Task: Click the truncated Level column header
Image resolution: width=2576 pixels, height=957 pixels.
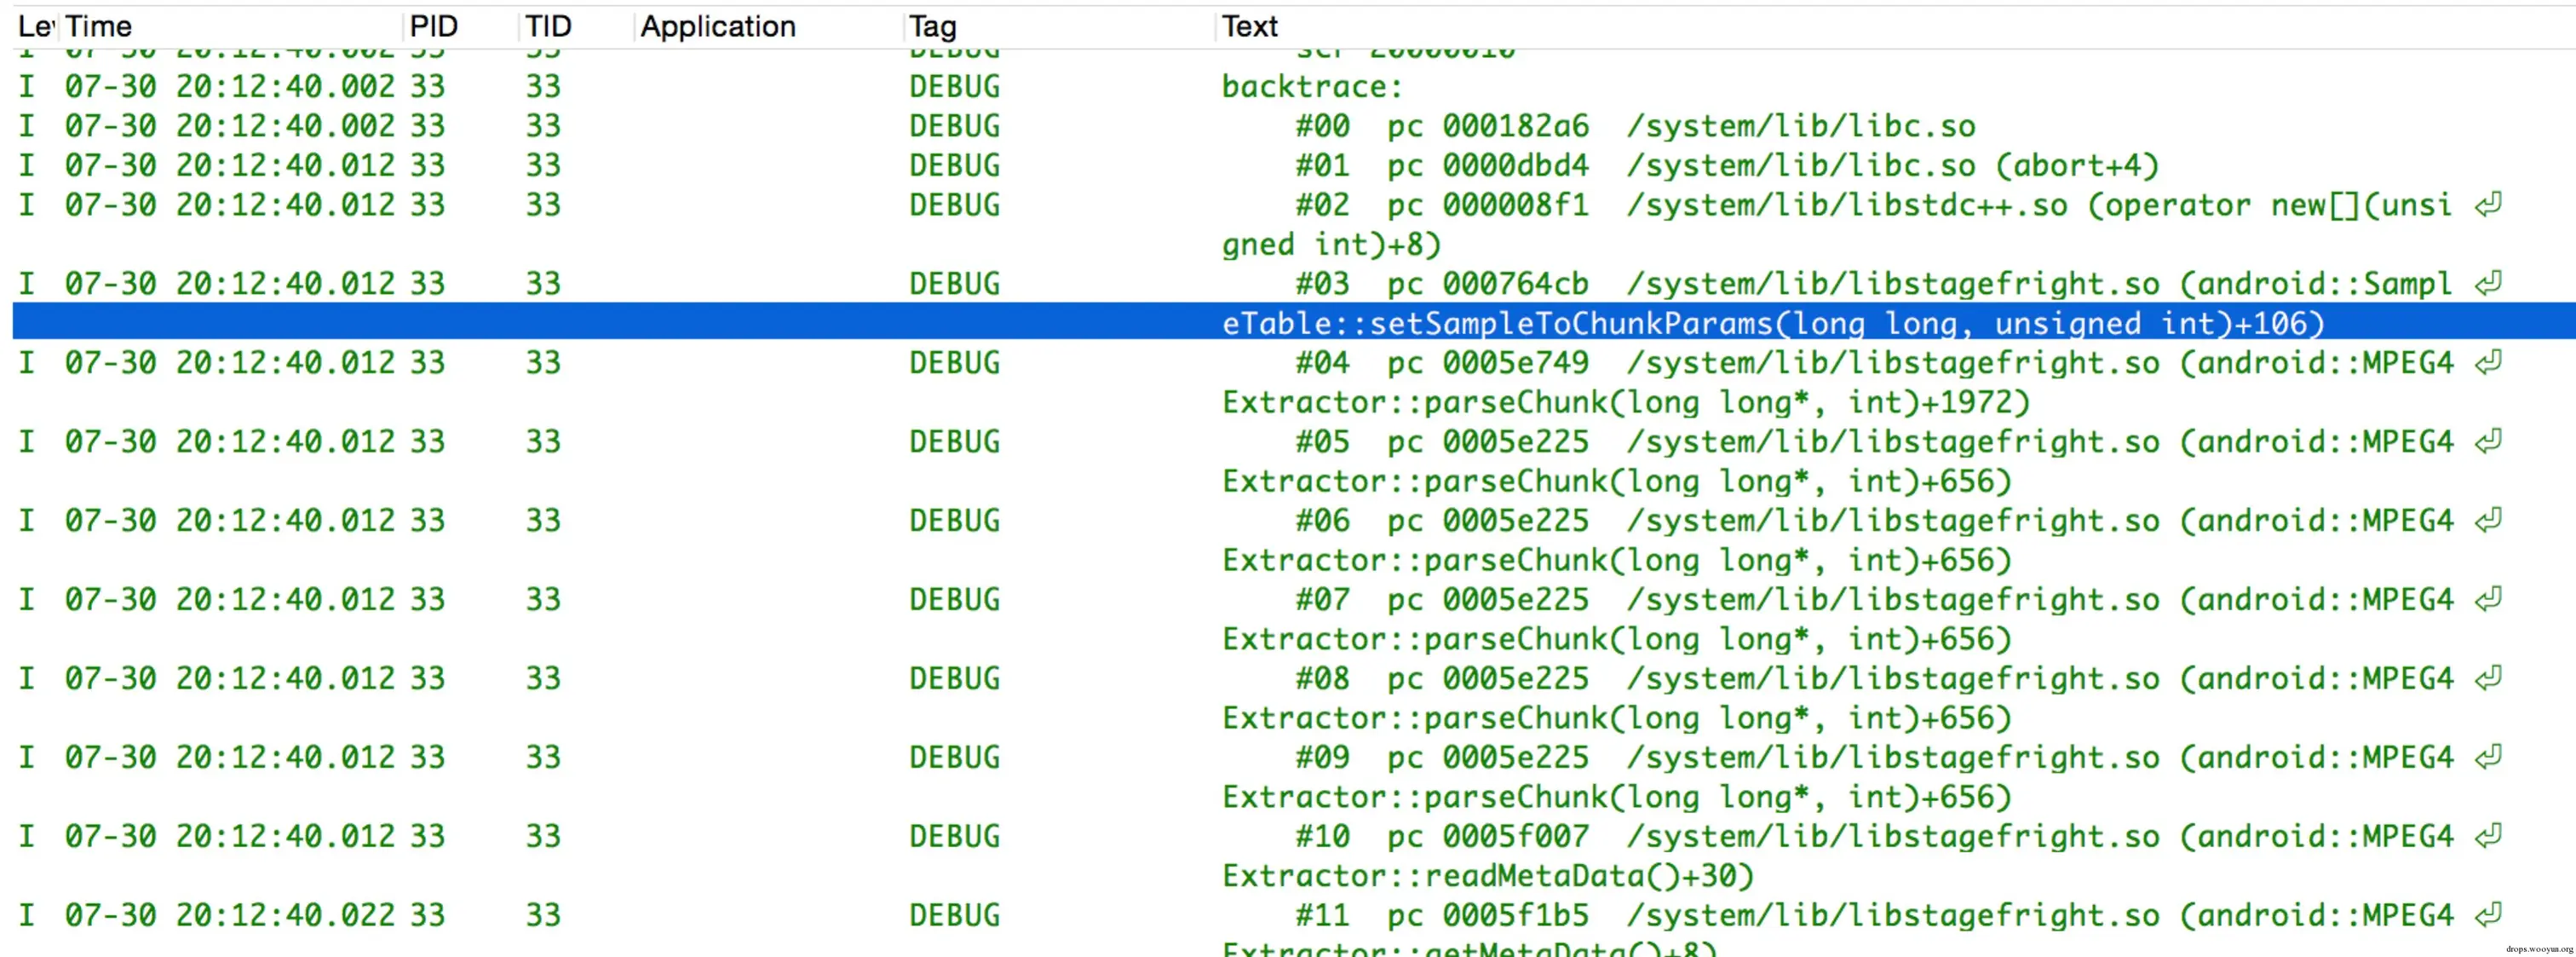Action: click(x=34, y=26)
